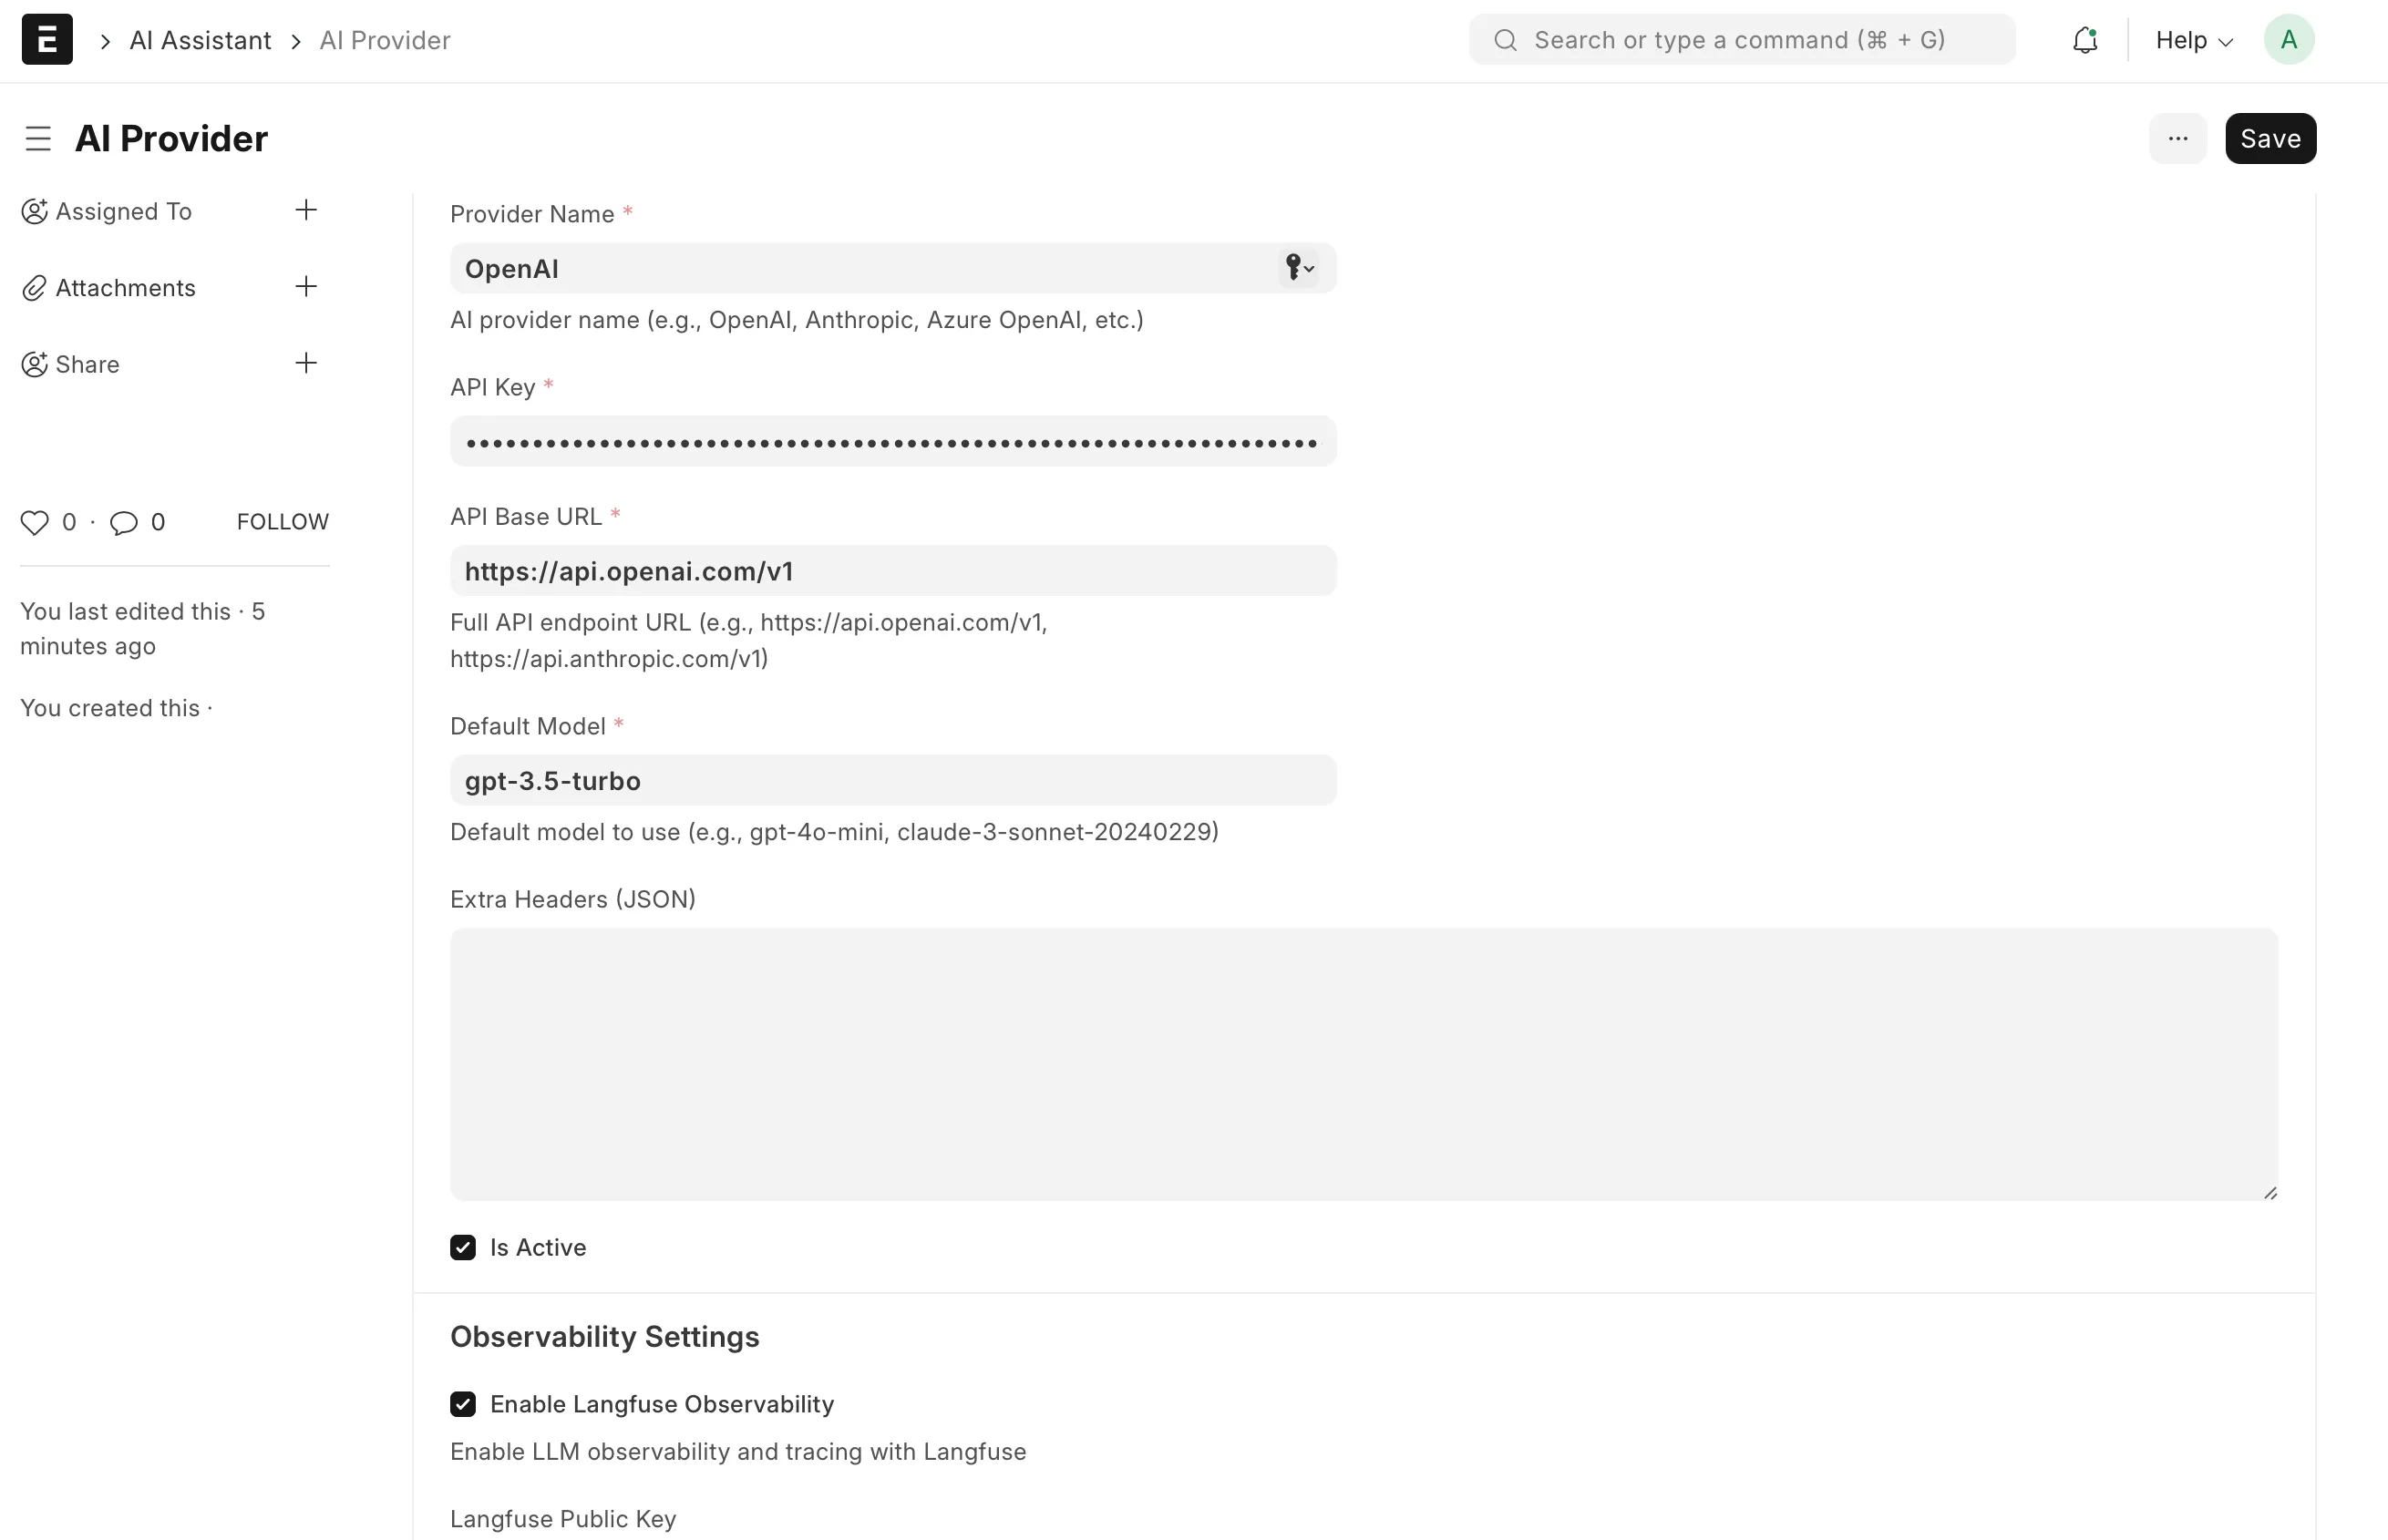Open the three-dots more actions menu
This screenshot has height=1540, width=2388.
click(x=2177, y=138)
